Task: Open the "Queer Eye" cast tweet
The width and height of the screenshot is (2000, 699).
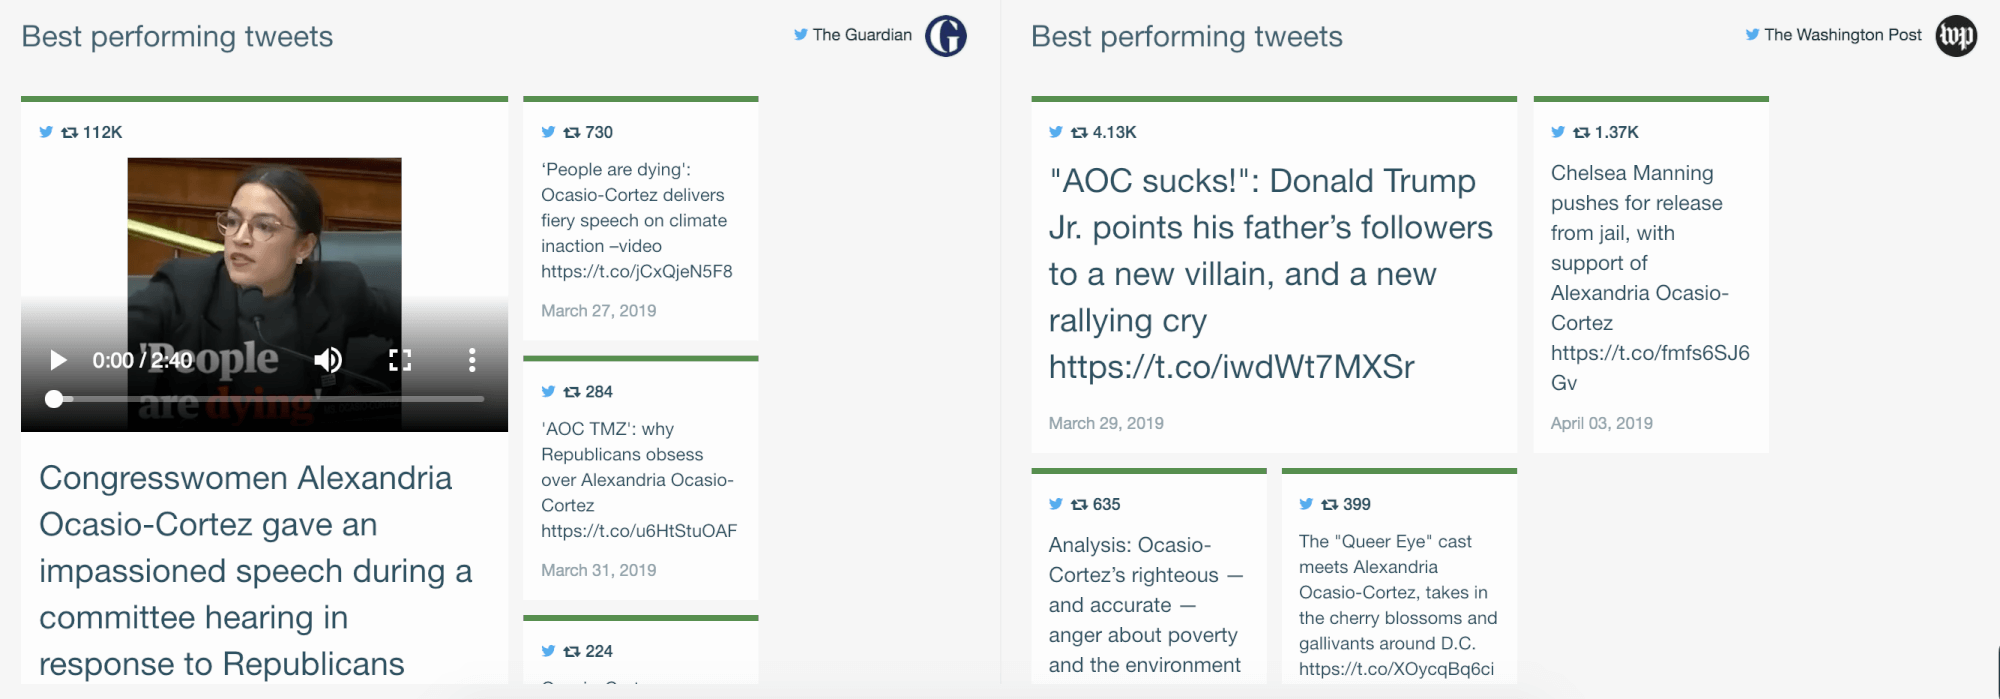Action: [x=1396, y=605]
